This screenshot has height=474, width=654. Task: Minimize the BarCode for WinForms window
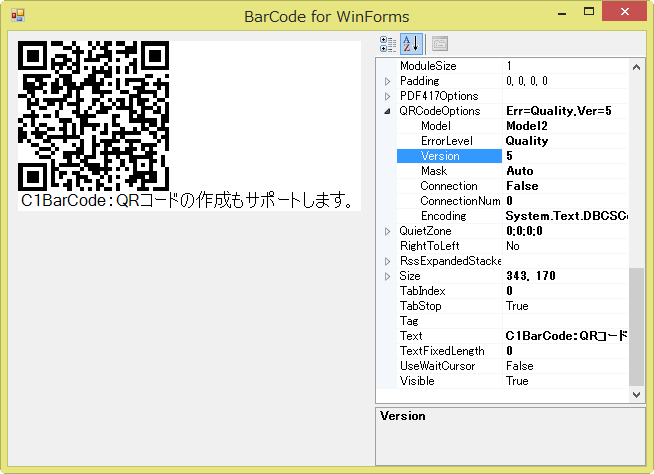pyautogui.click(x=562, y=13)
